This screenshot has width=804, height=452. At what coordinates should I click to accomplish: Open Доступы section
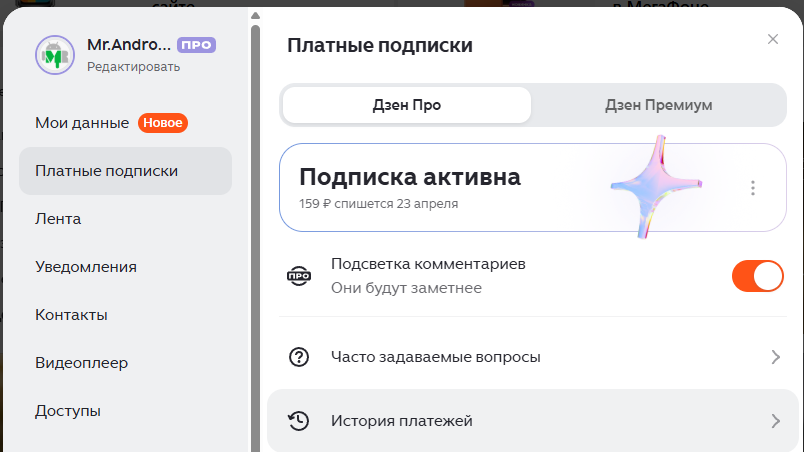(x=68, y=411)
